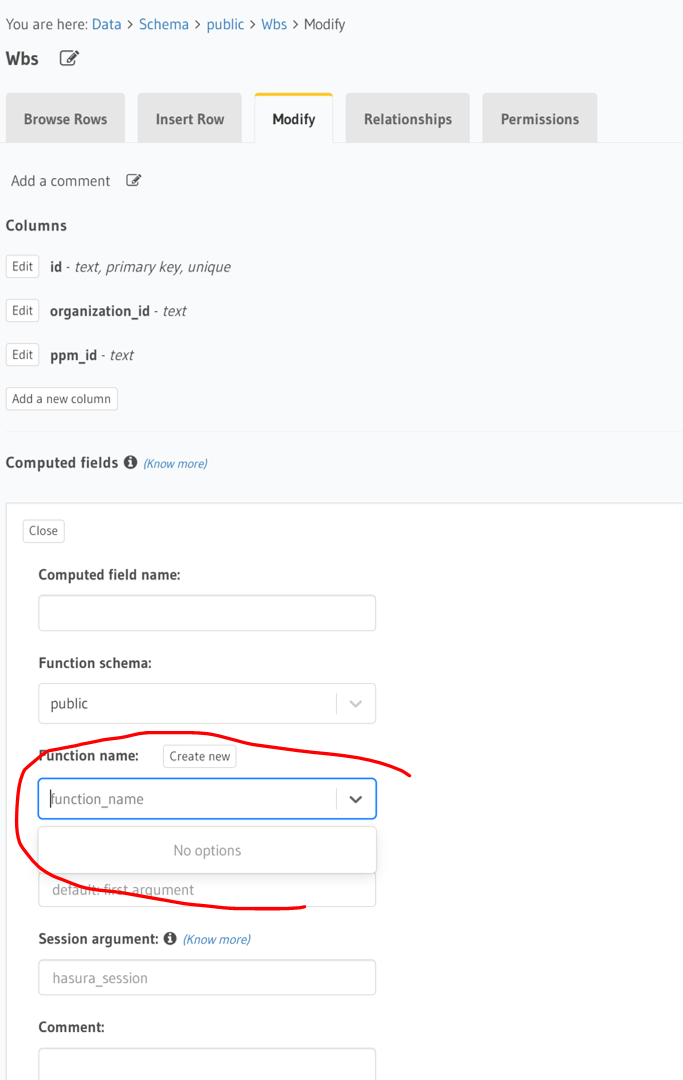Image resolution: width=683 pixels, height=1080 pixels.
Task: Switch to the Browse Rows tab
Action: click(x=65, y=118)
